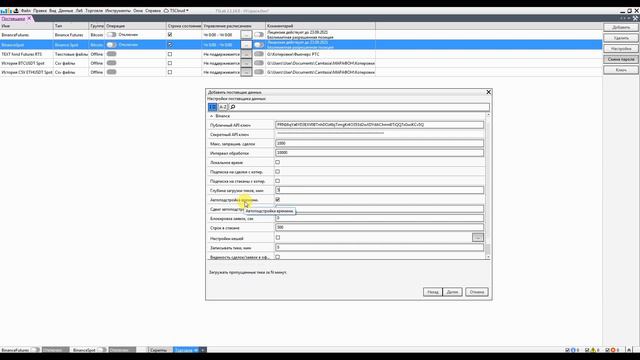This screenshot has height=360, width=640.
Task: Enable the cache settings checkbox
Action: [278, 238]
